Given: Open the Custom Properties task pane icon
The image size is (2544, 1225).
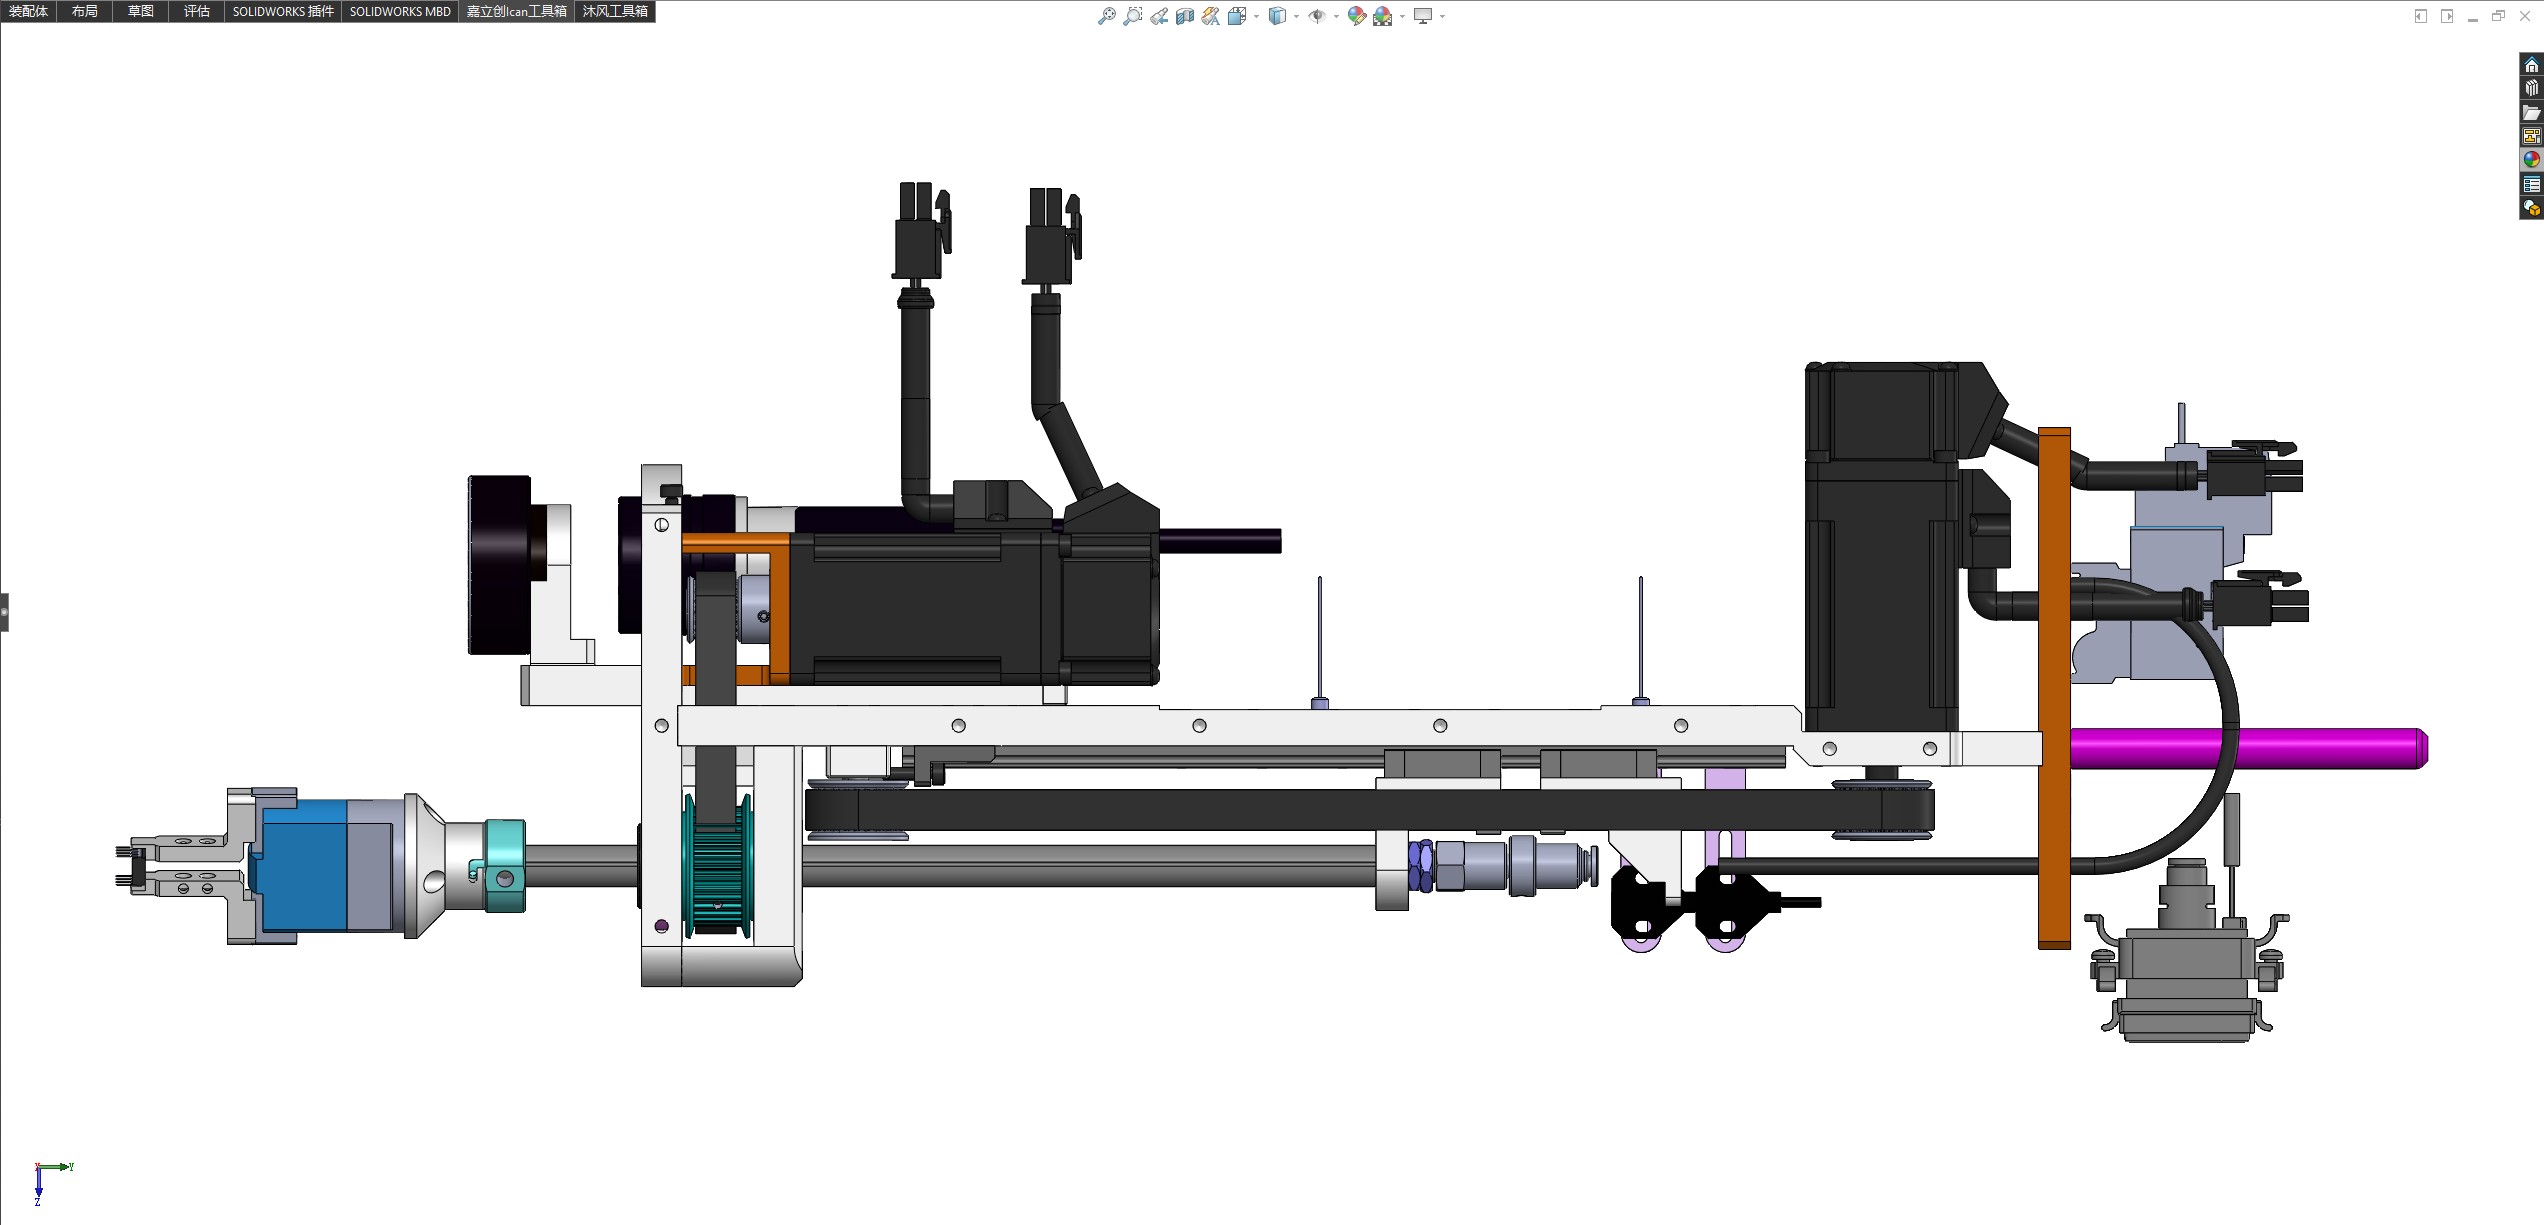Looking at the screenshot, I should 2531,185.
